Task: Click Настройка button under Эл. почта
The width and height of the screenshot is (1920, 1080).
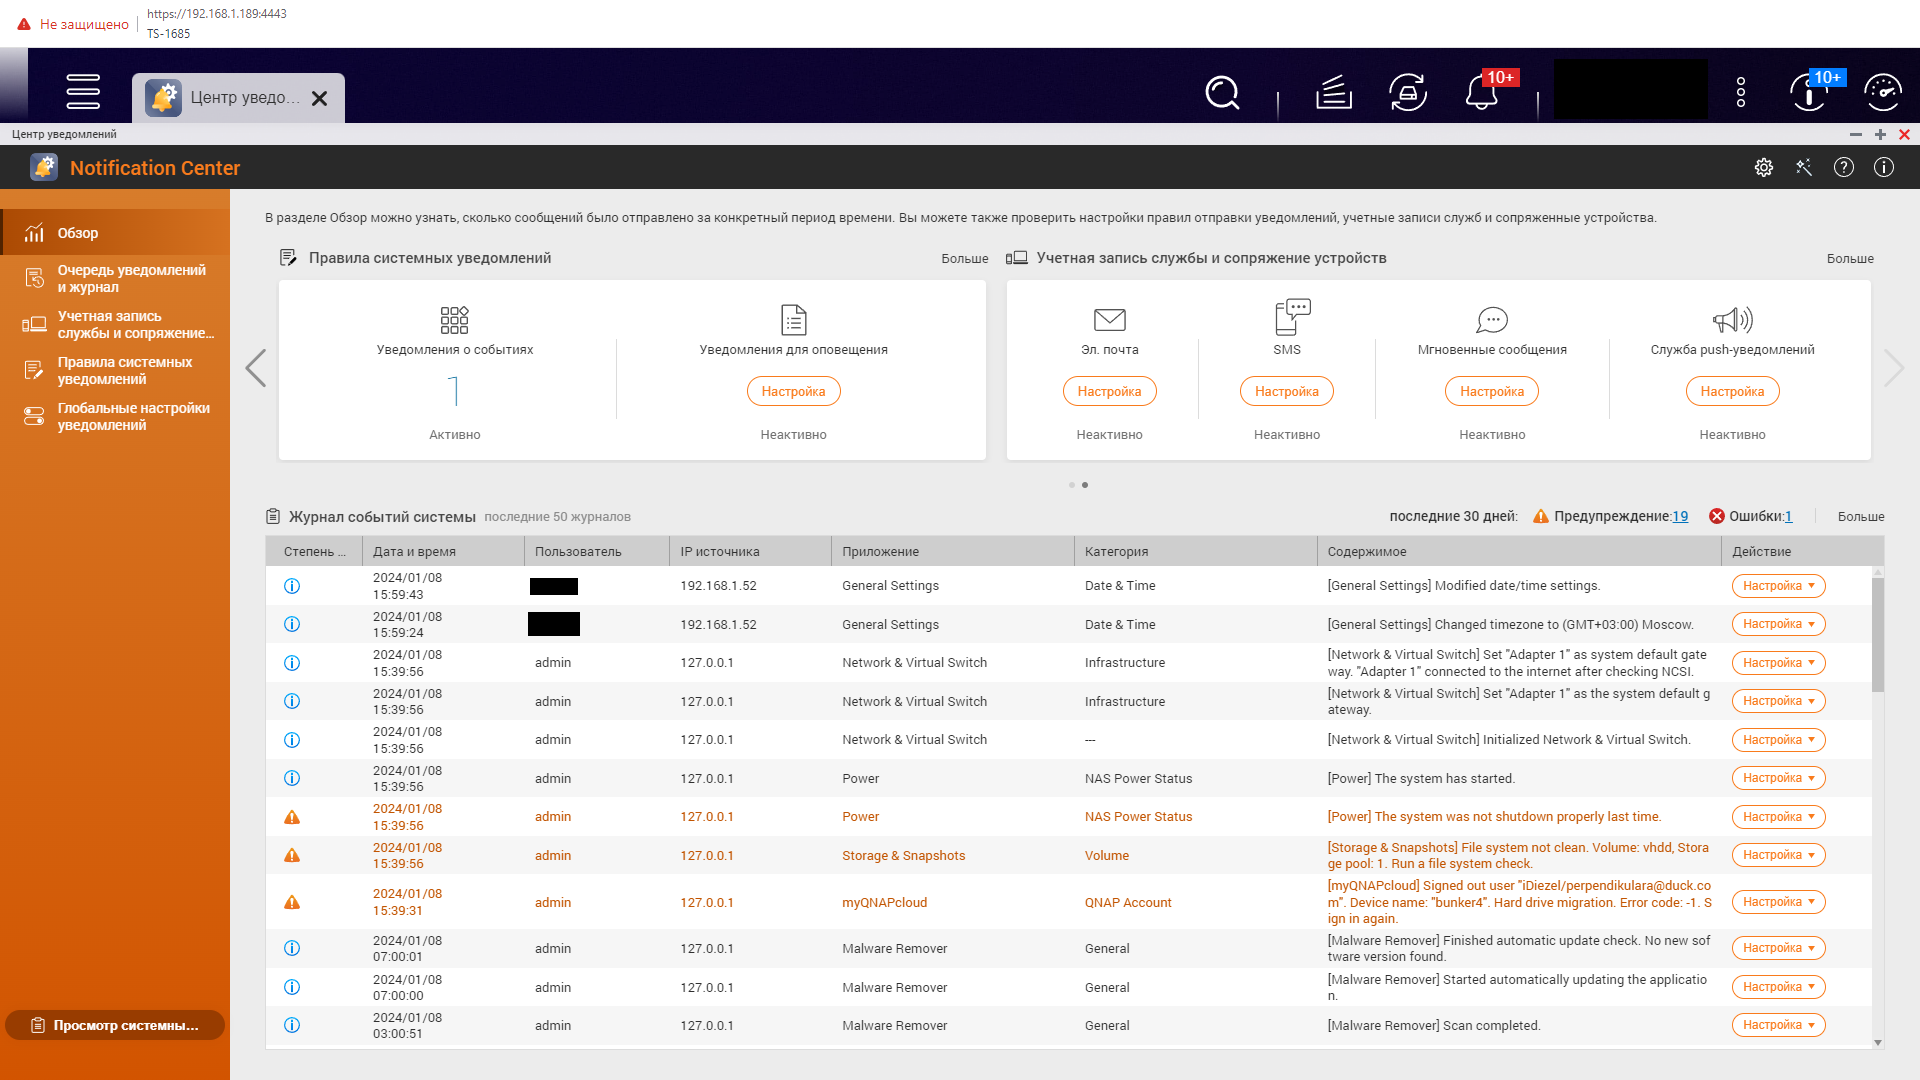Action: point(1109,392)
